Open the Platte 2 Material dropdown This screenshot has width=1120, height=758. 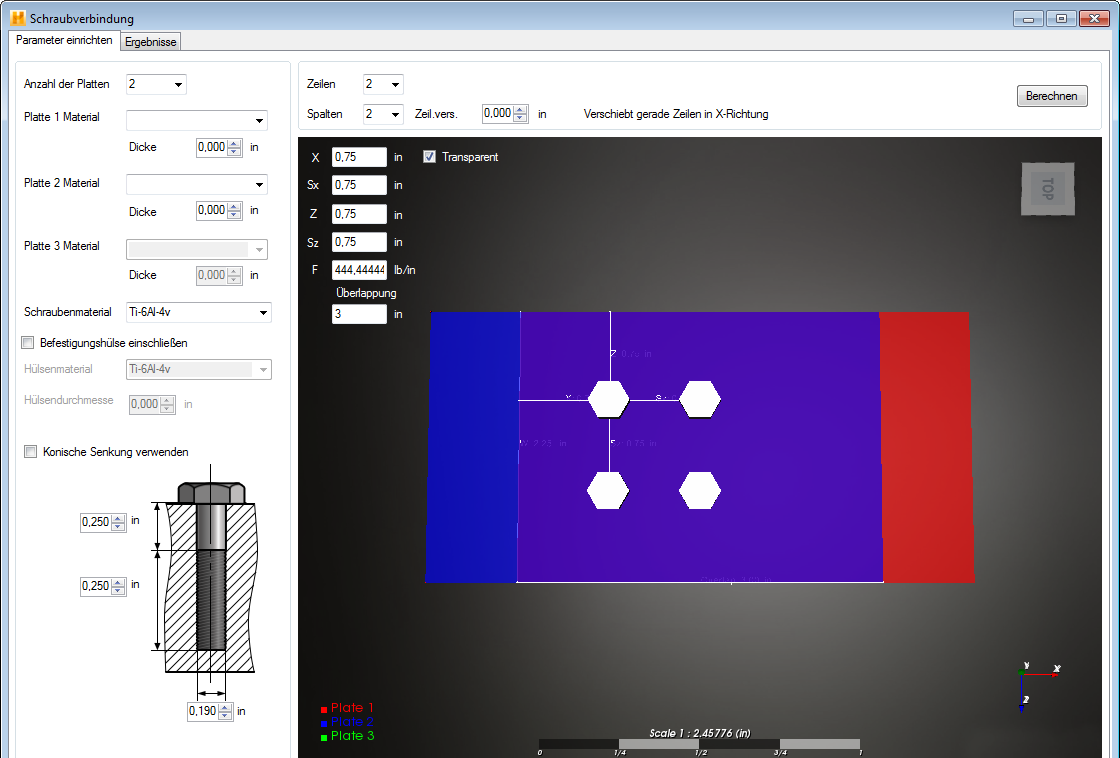pos(196,184)
